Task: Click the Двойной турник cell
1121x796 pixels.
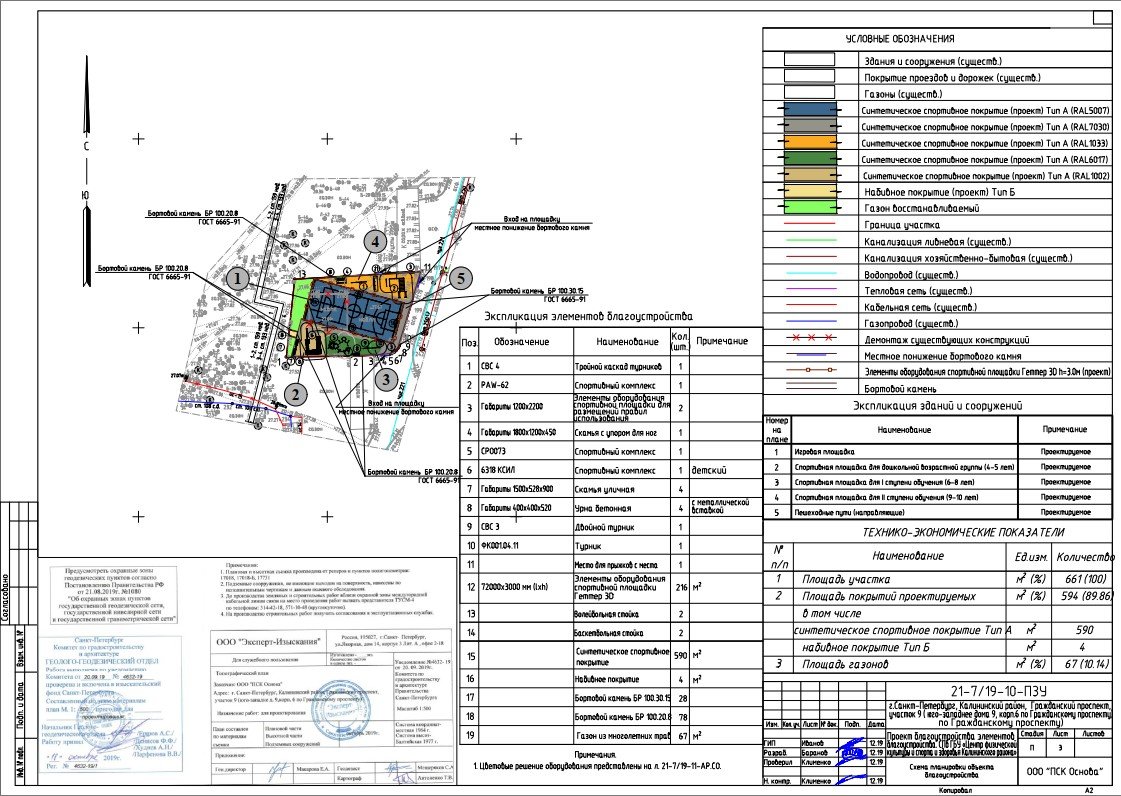Action: [621, 526]
